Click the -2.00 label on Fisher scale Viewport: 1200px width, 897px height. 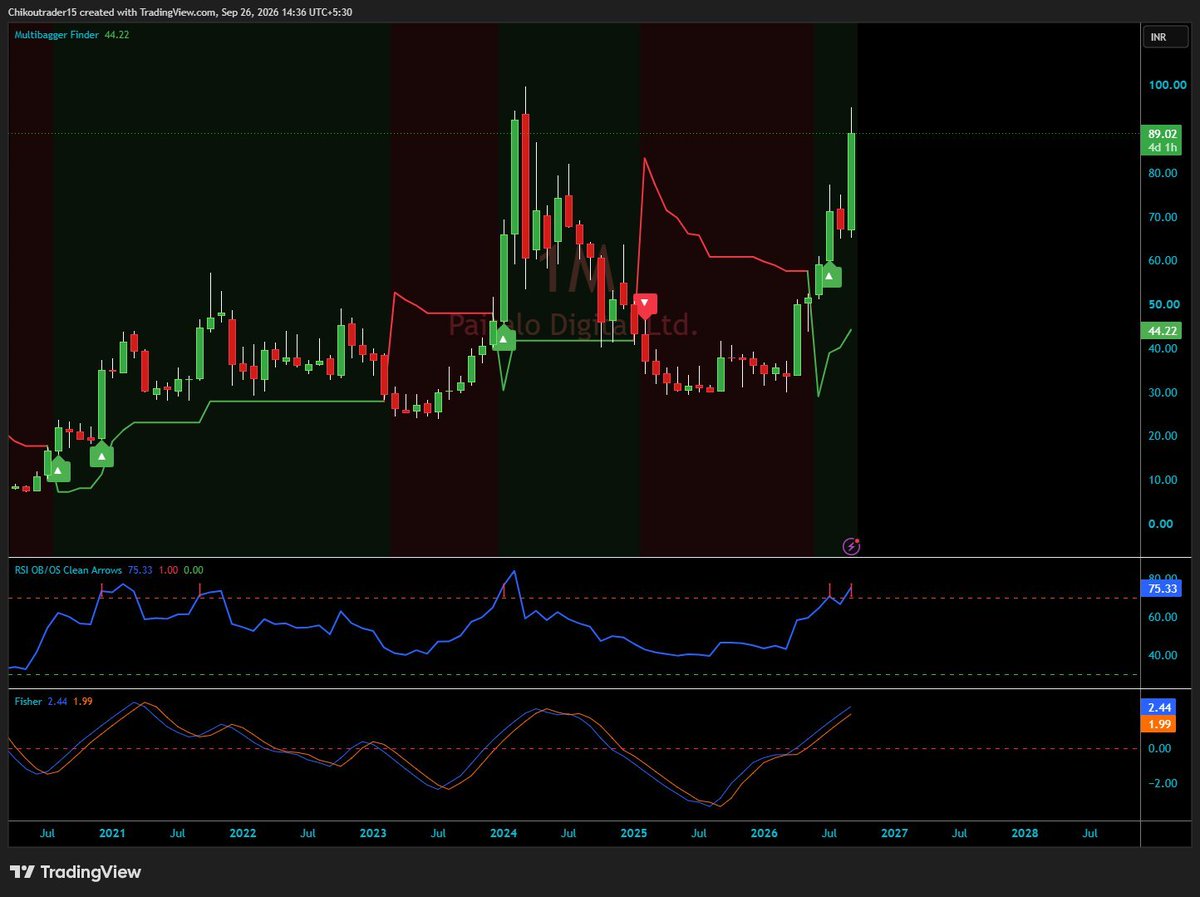tap(1164, 784)
